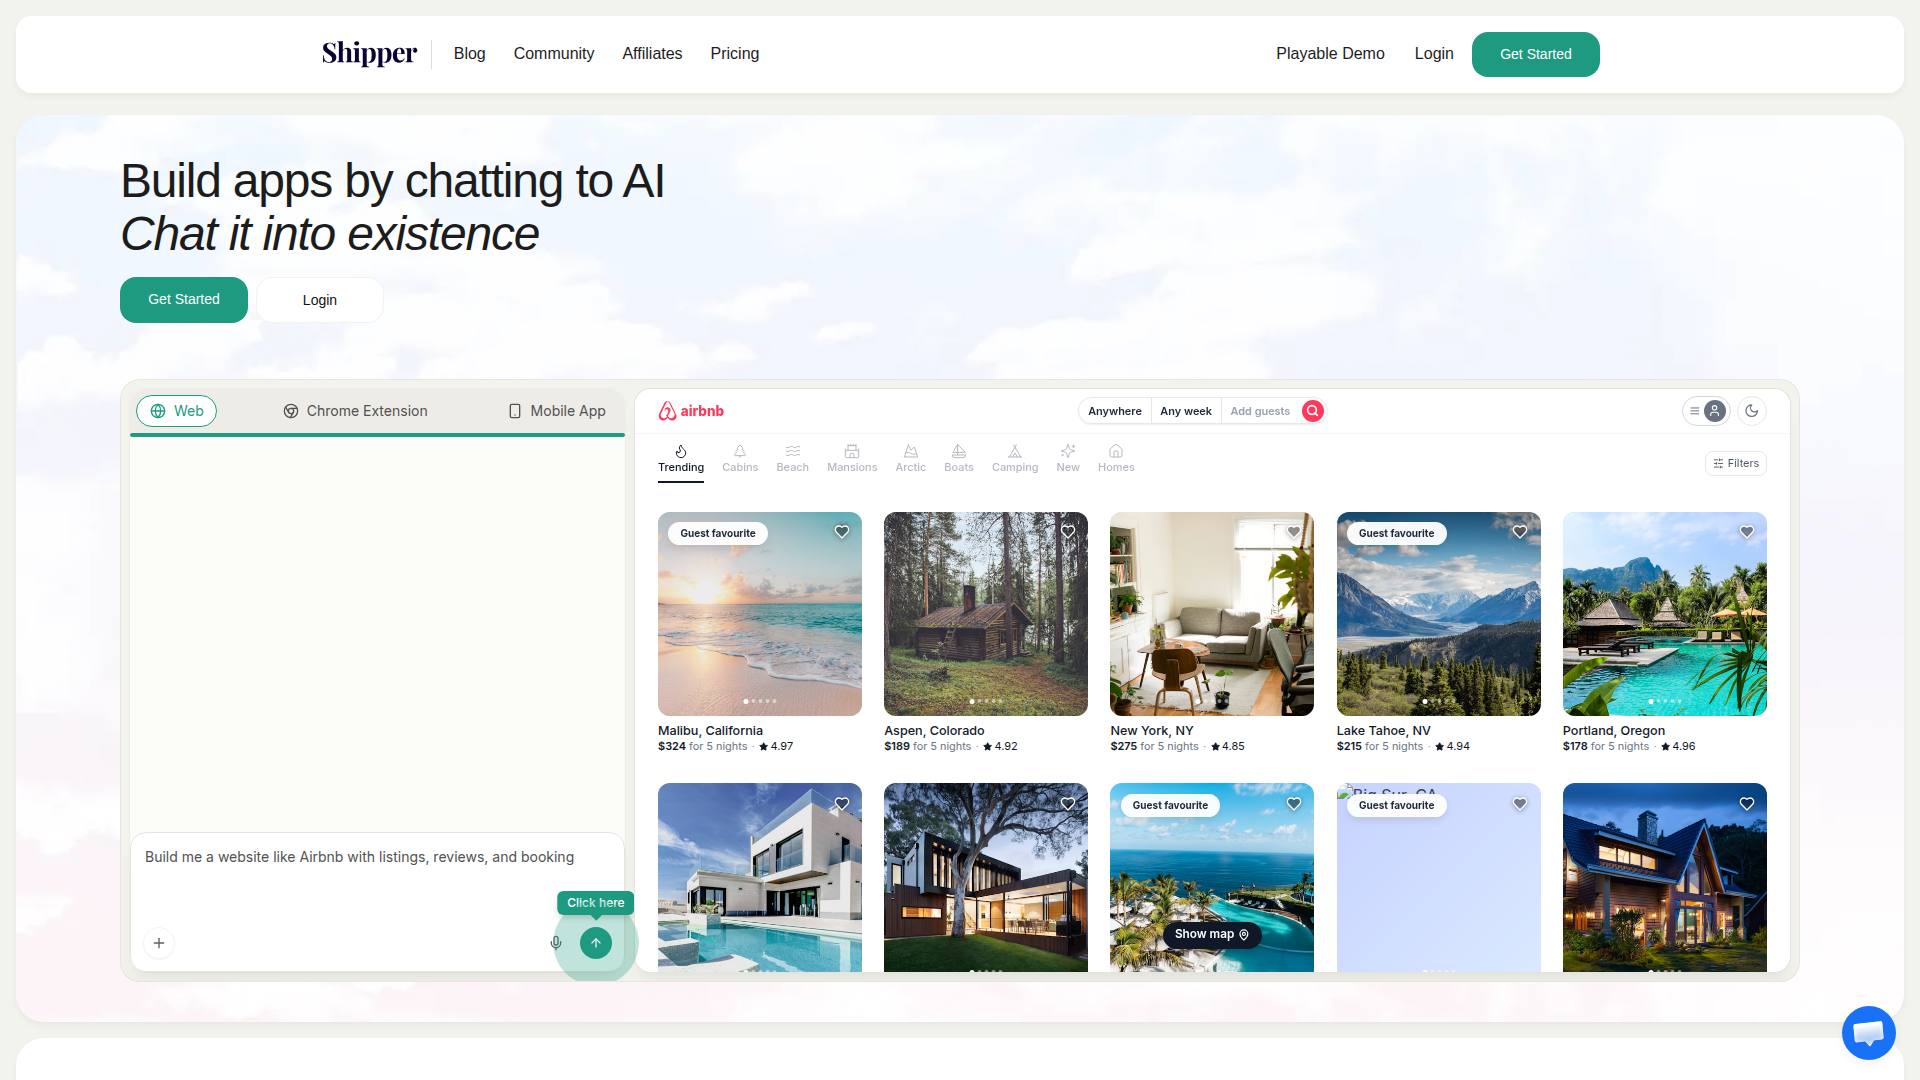Image resolution: width=1920 pixels, height=1080 pixels.
Task: Click the red search magnifier icon
Action: 1312,411
